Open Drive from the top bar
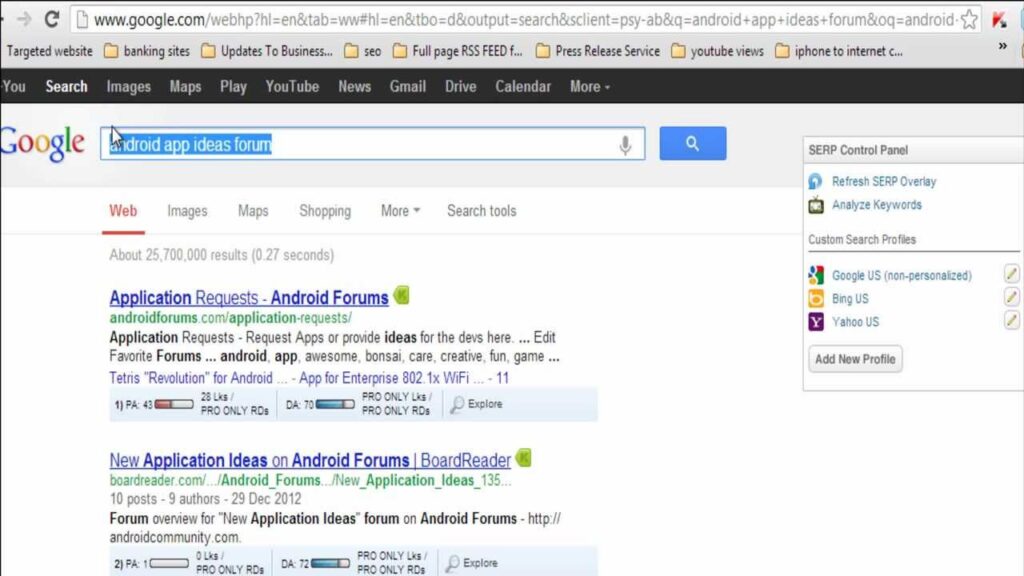 click(460, 87)
